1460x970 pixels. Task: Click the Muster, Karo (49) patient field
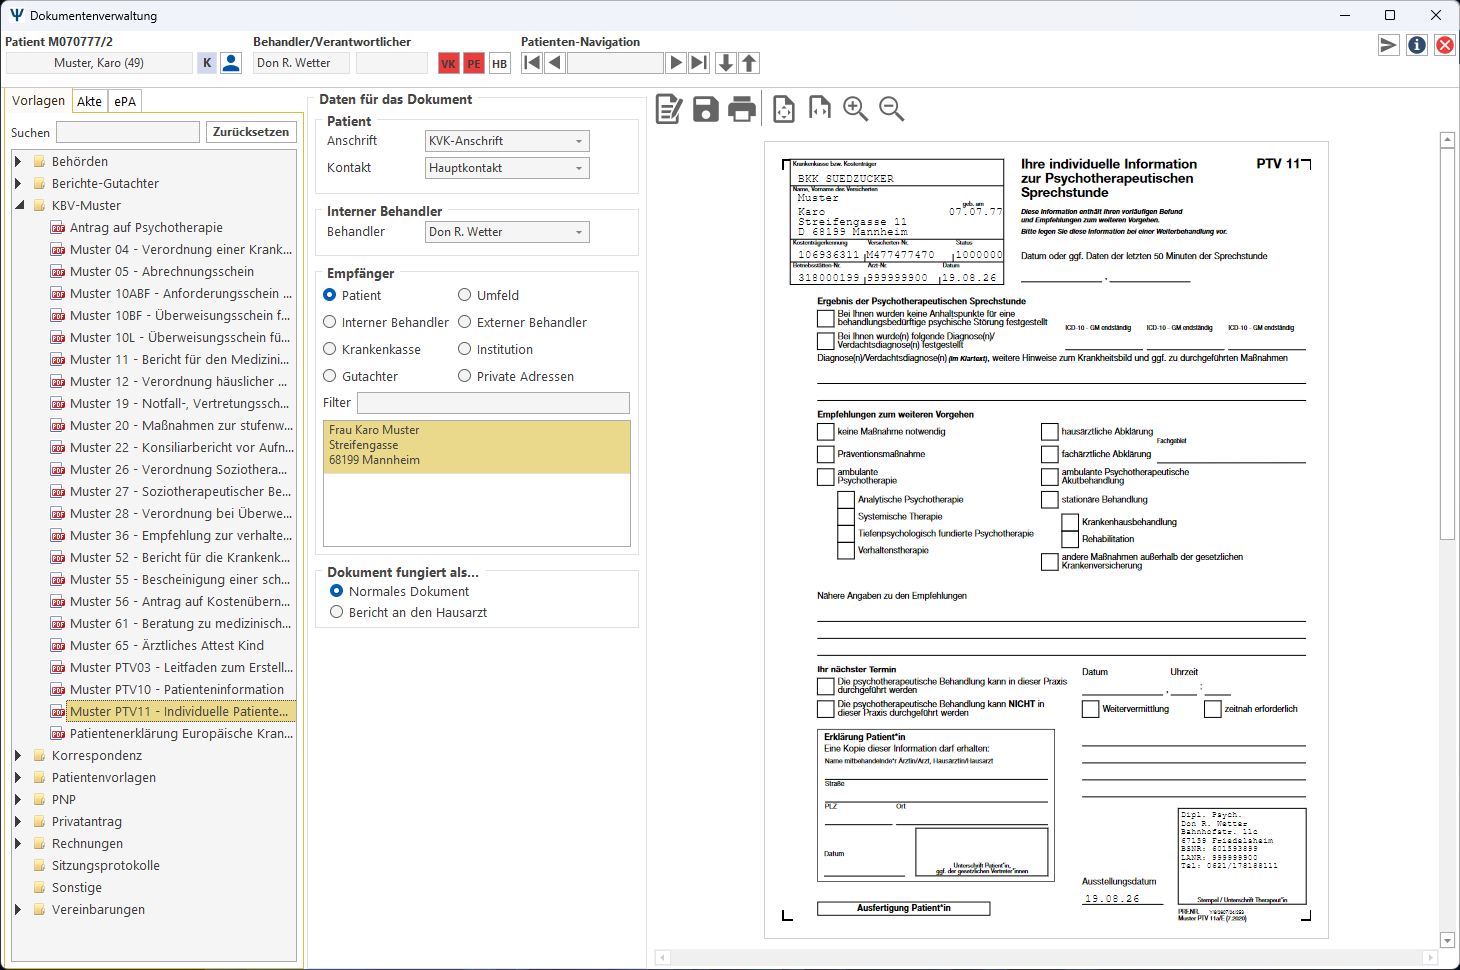[99, 63]
